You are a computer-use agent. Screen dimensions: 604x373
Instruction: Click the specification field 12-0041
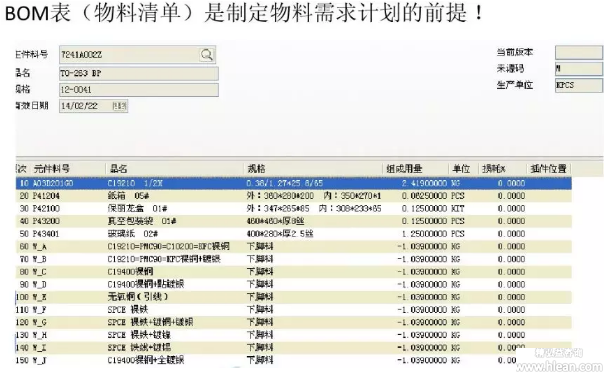(x=139, y=90)
